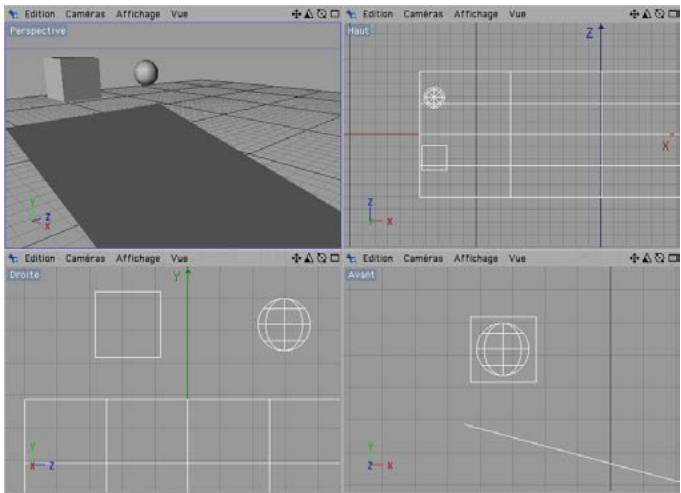
Task: Click the zoom-camera icon in Perspective viewport
Action: (x=309, y=14)
